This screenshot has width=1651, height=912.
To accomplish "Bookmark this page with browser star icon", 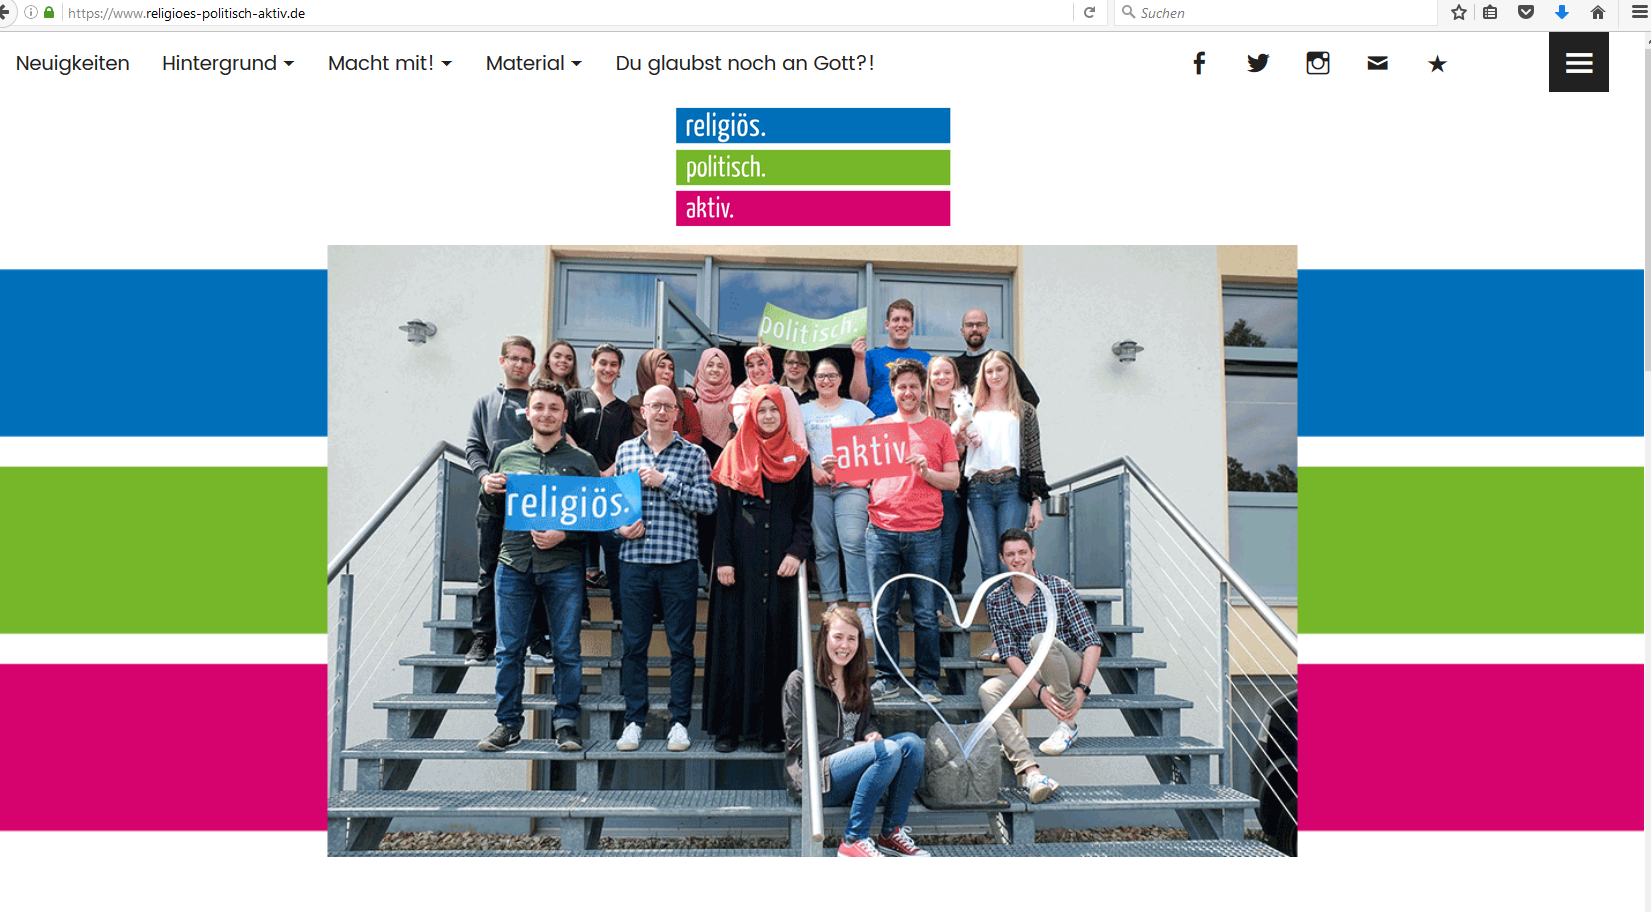I will (x=1459, y=12).
